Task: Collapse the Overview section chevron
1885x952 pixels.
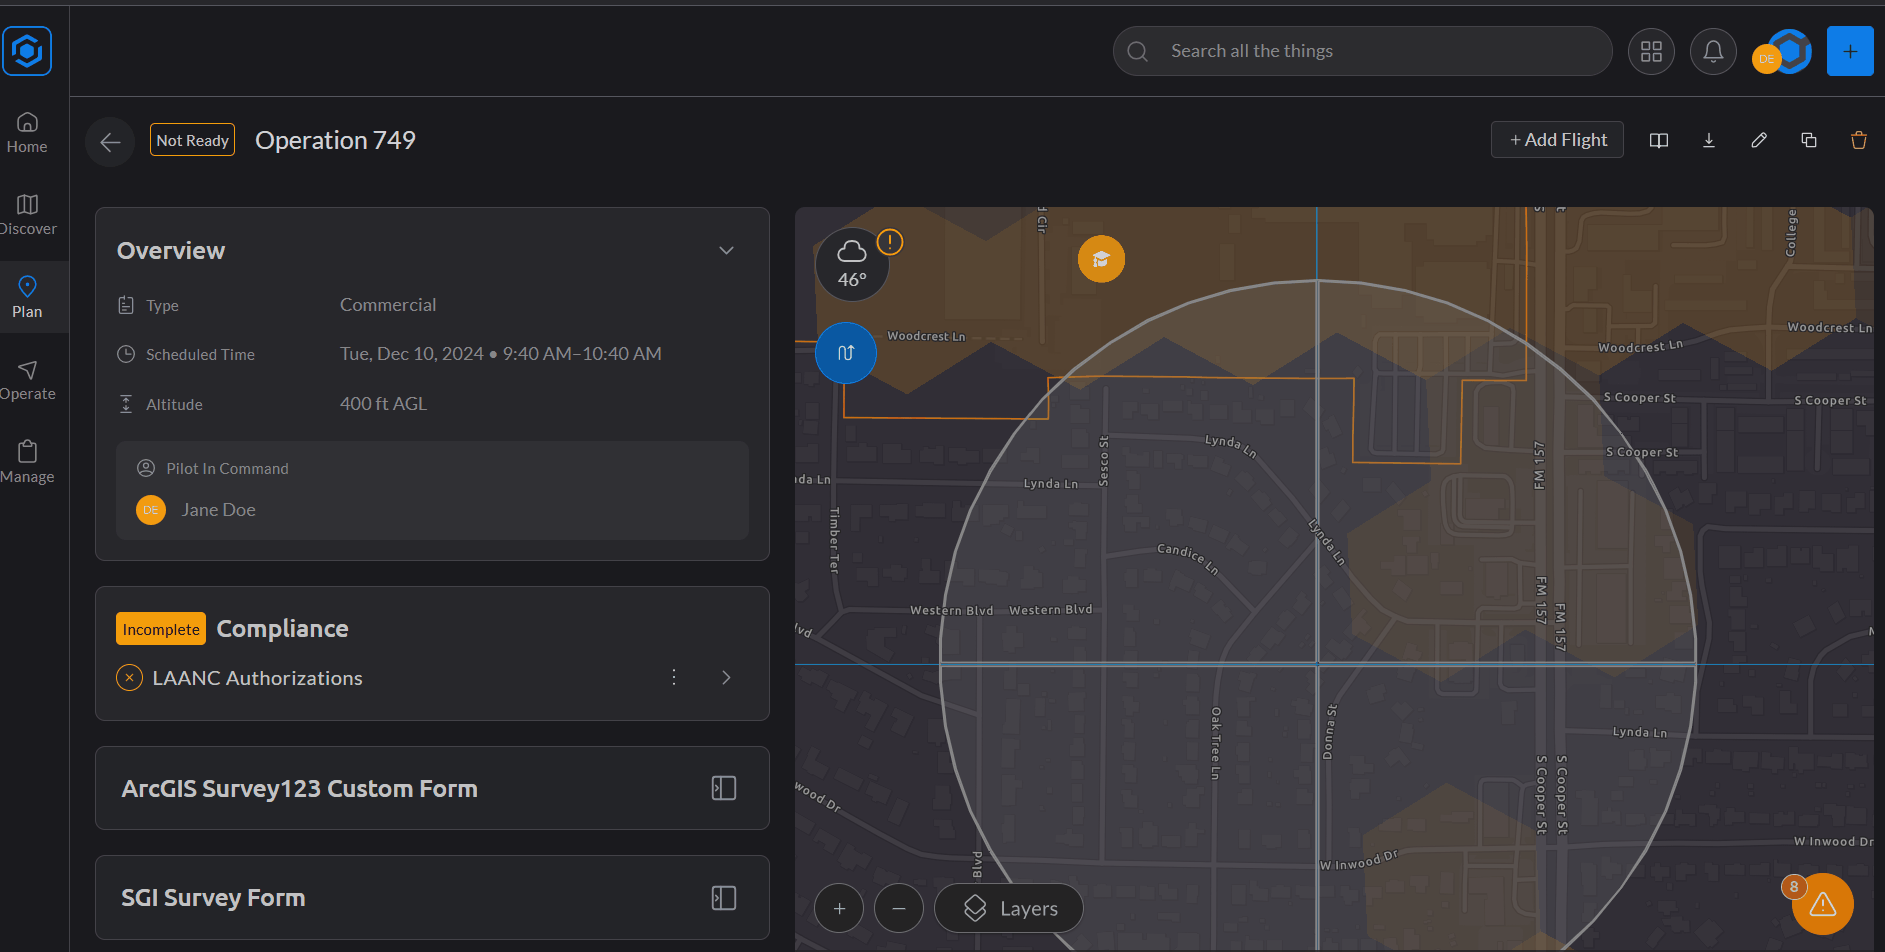Action: click(727, 250)
